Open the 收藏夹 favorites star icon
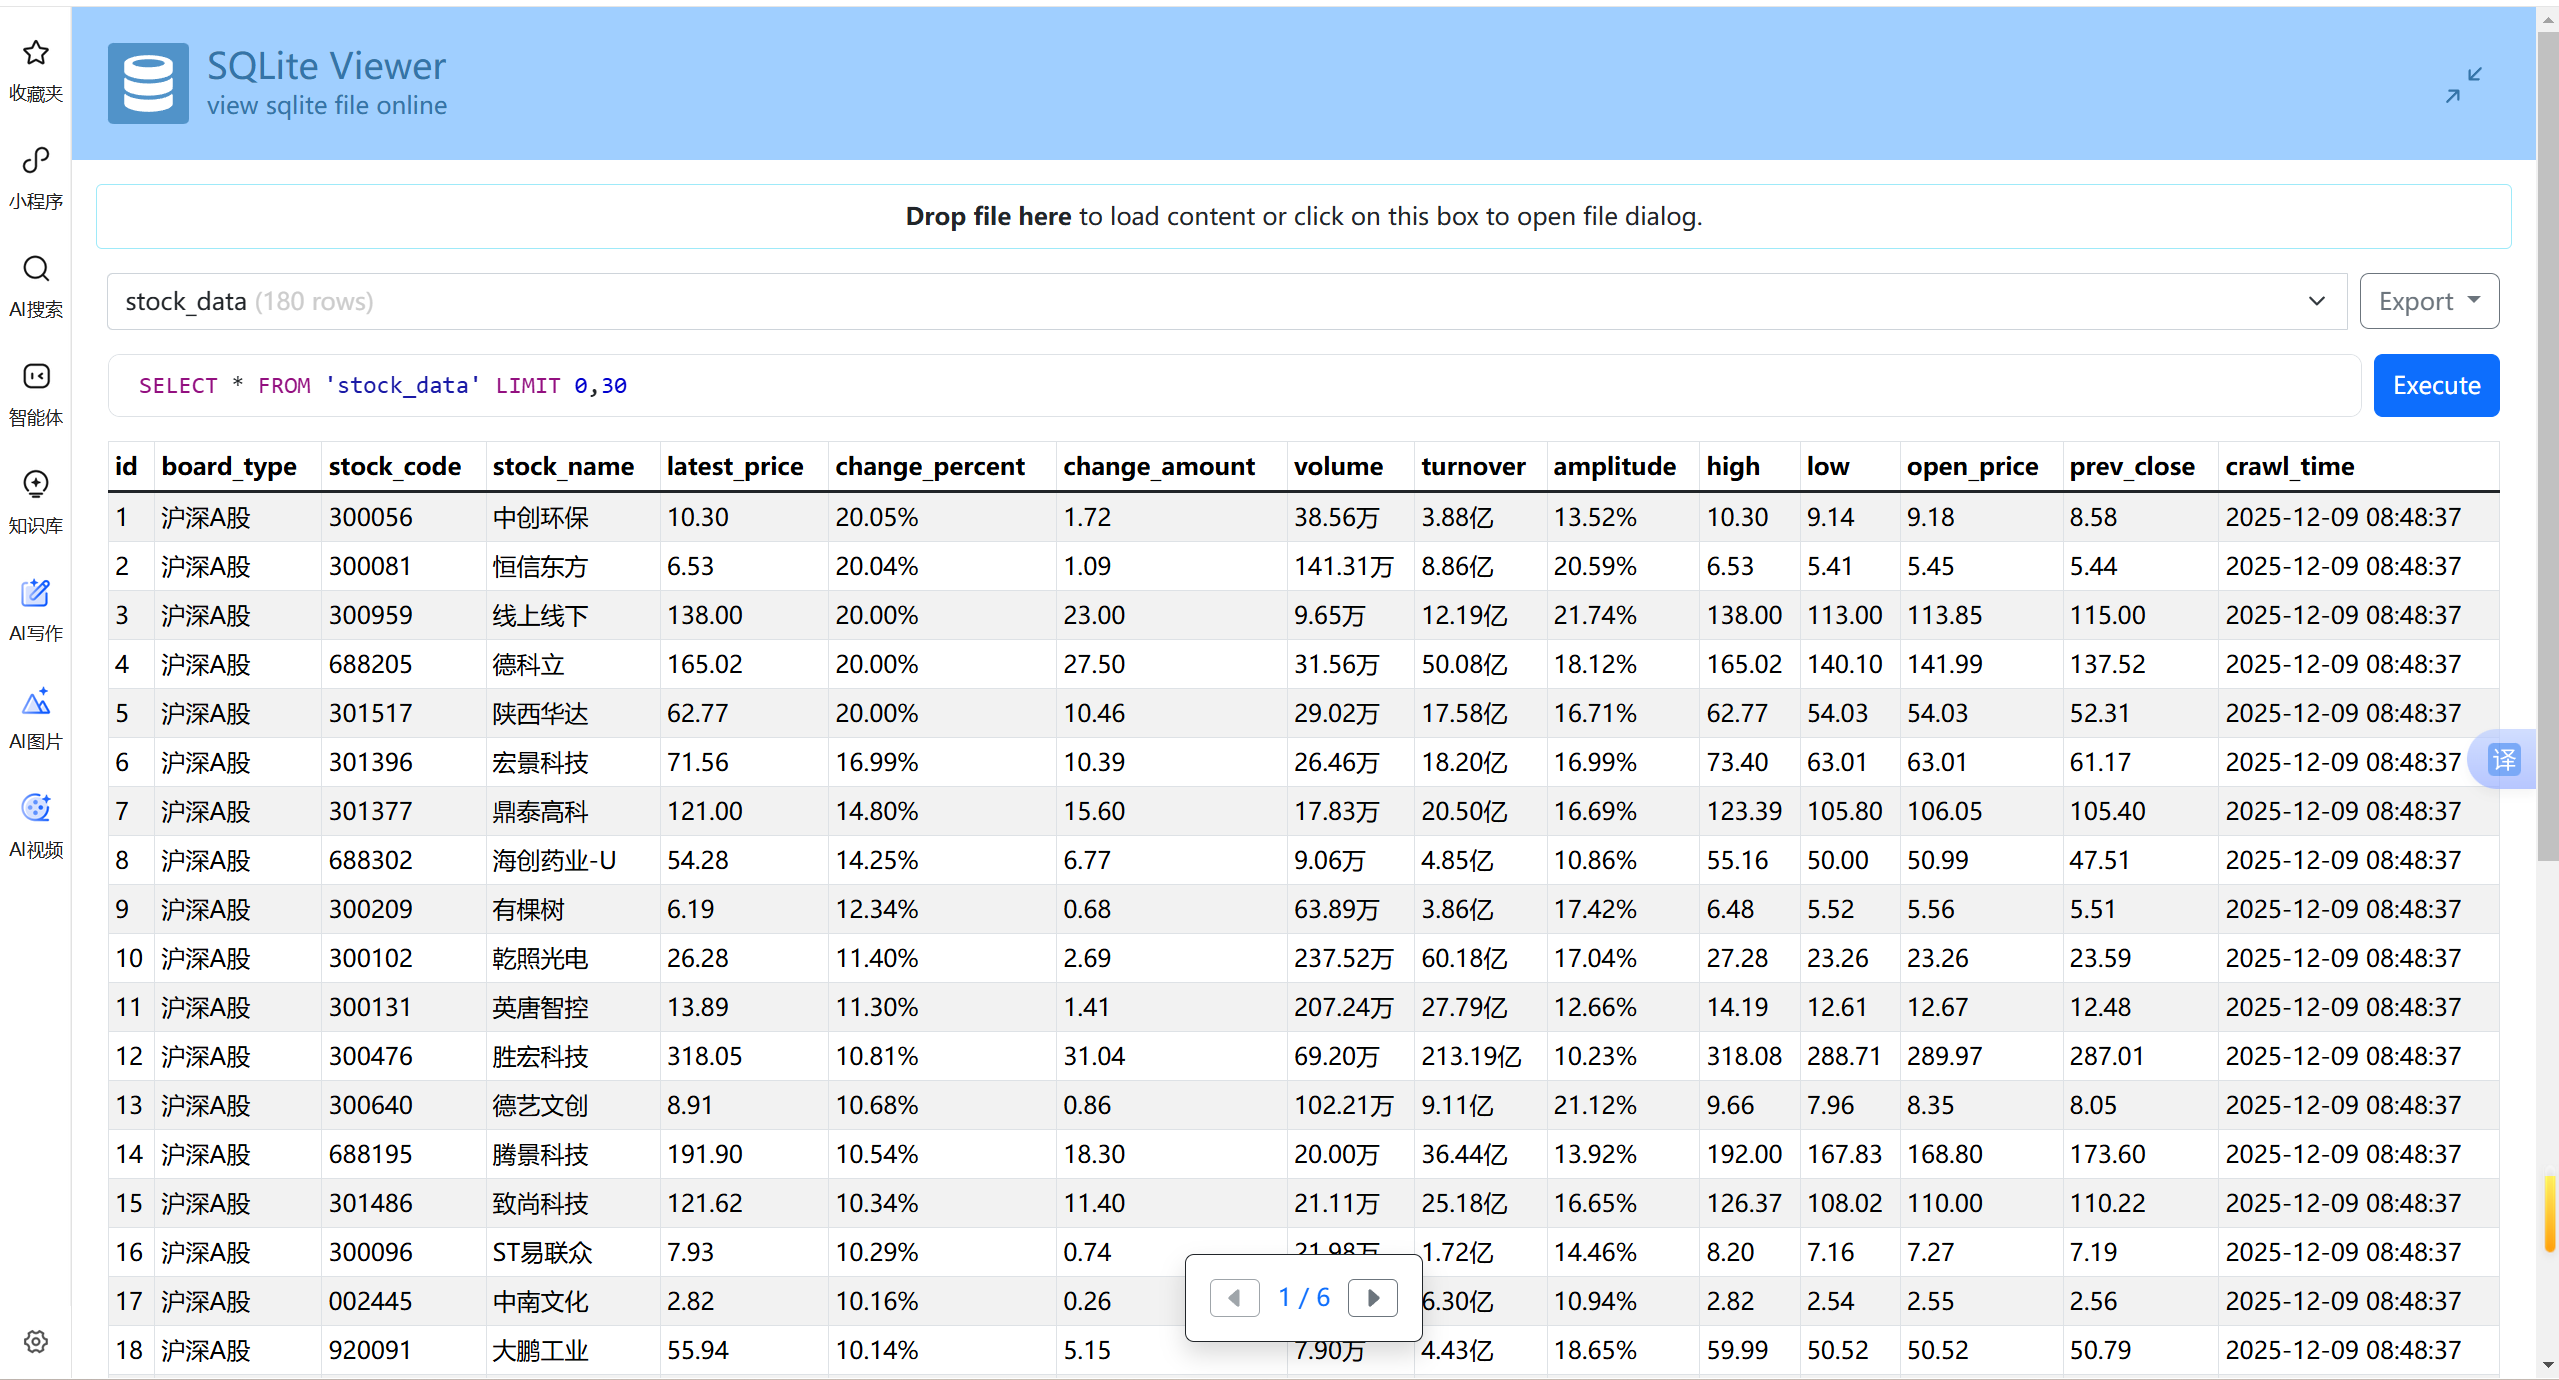Image resolution: width=2559 pixels, height=1380 pixels. pyautogui.click(x=36, y=53)
